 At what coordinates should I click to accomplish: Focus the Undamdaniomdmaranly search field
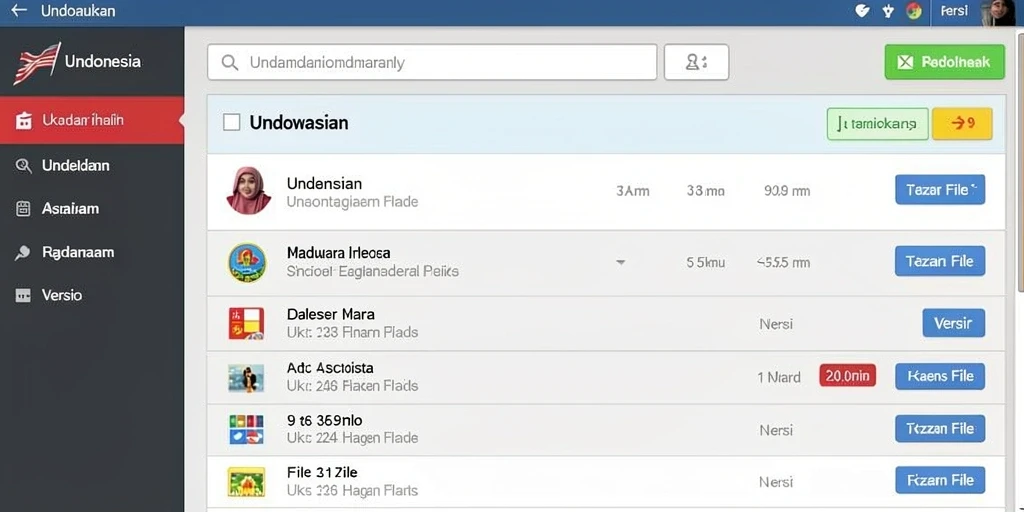pos(432,62)
